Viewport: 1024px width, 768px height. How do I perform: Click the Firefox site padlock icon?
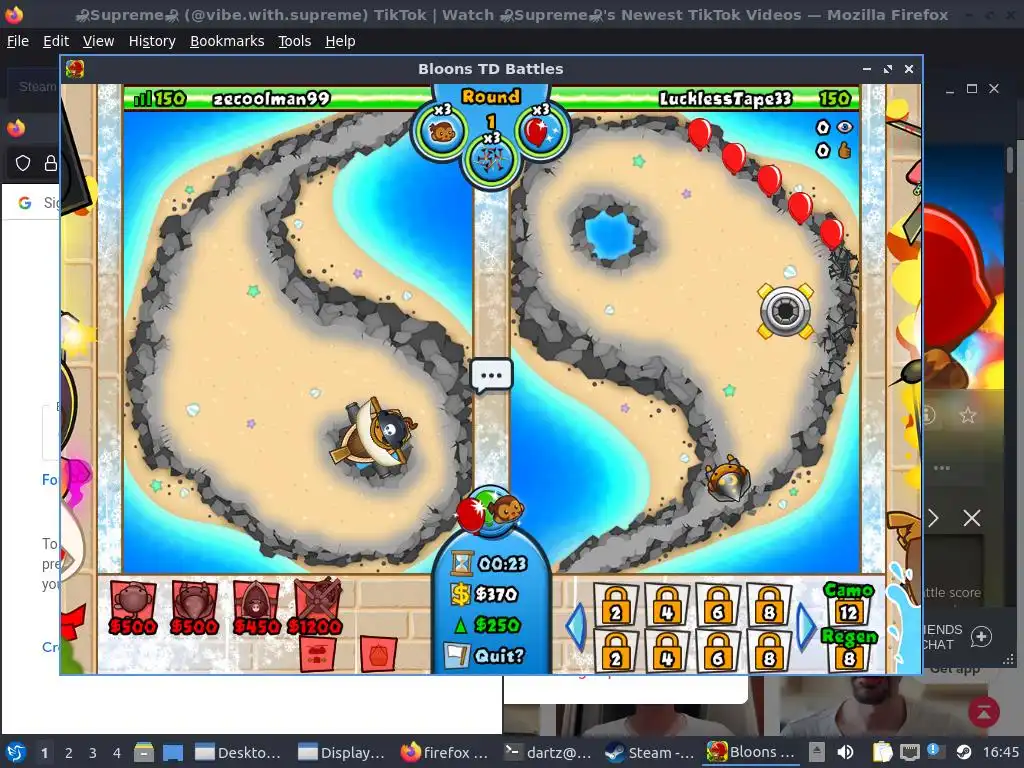50,163
